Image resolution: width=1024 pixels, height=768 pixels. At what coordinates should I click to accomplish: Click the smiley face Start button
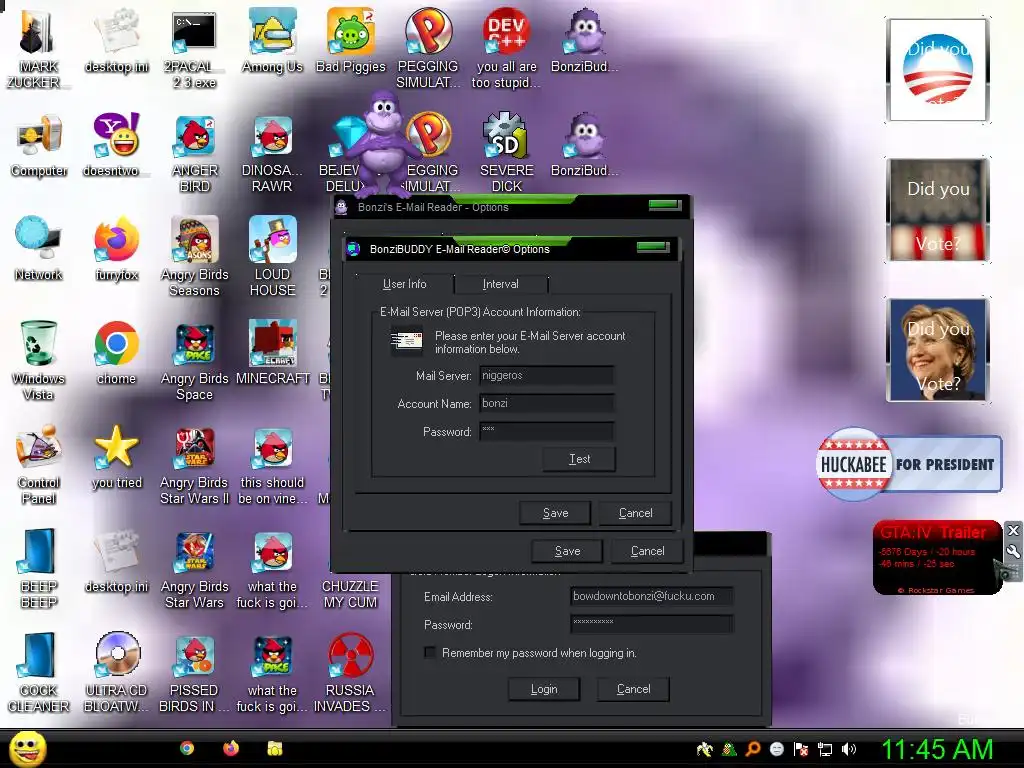(x=27, y=748)
